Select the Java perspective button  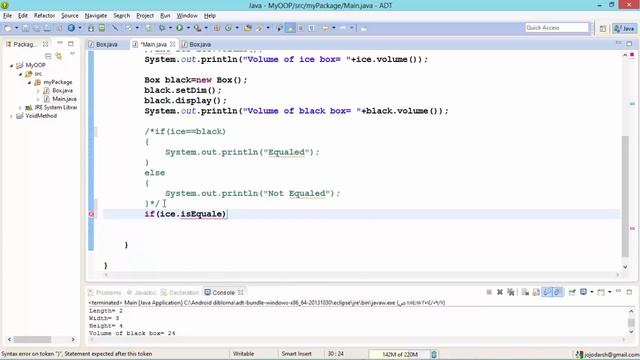pyautogui.click(x=624, y=28)
